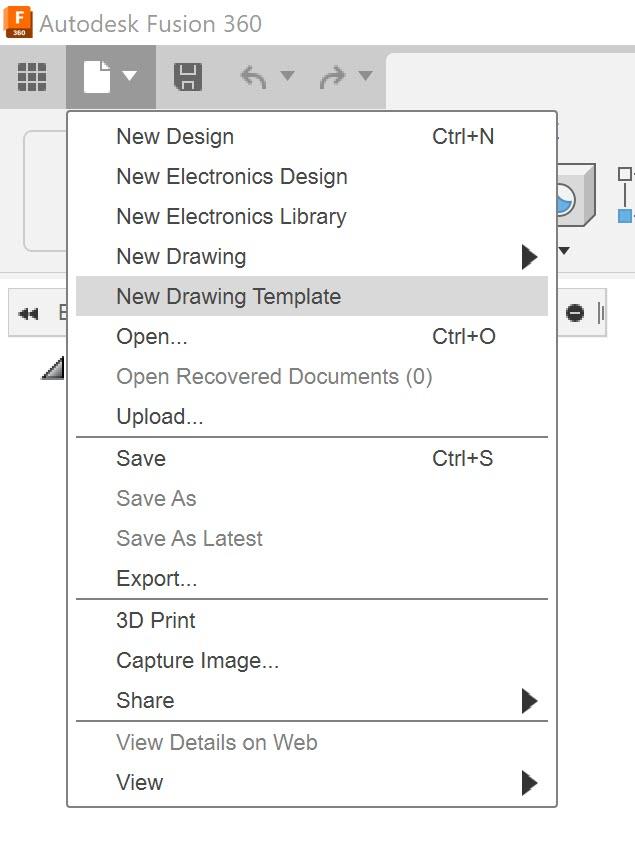Image resolution: width=635 pixels, height=858 pixels.
Task: Select New Design from the menu
Action: (x=175, y=137)
